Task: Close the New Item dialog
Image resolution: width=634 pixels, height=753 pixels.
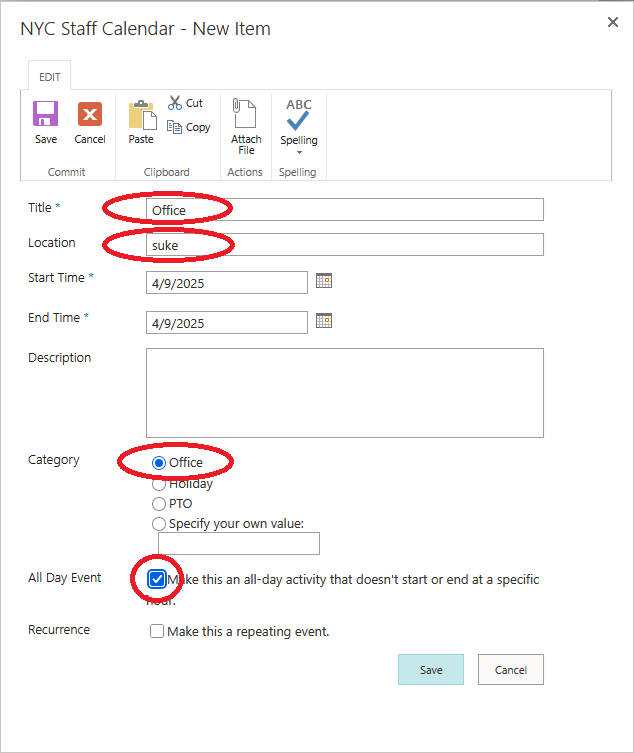Action: pos(613,22)
